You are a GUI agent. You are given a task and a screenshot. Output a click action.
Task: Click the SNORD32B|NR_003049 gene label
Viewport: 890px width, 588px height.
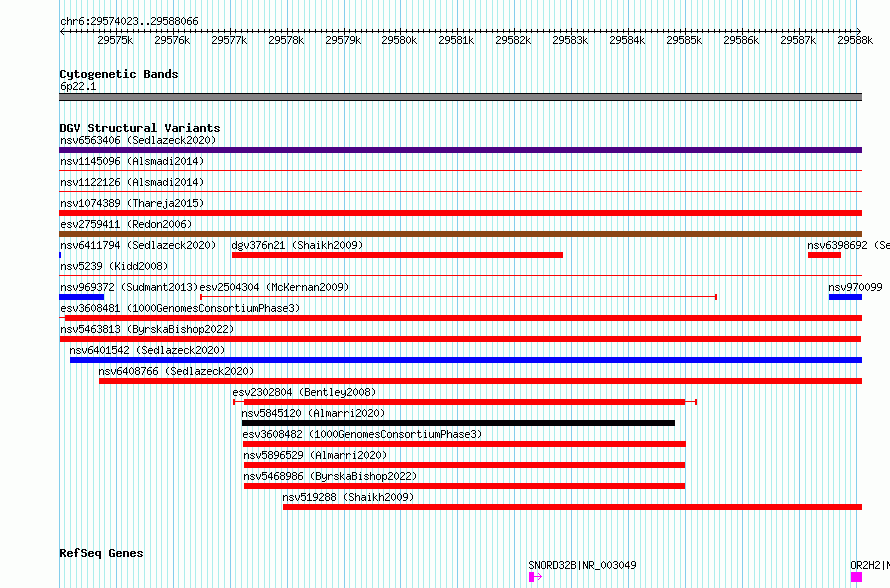(x=582, y=565)
